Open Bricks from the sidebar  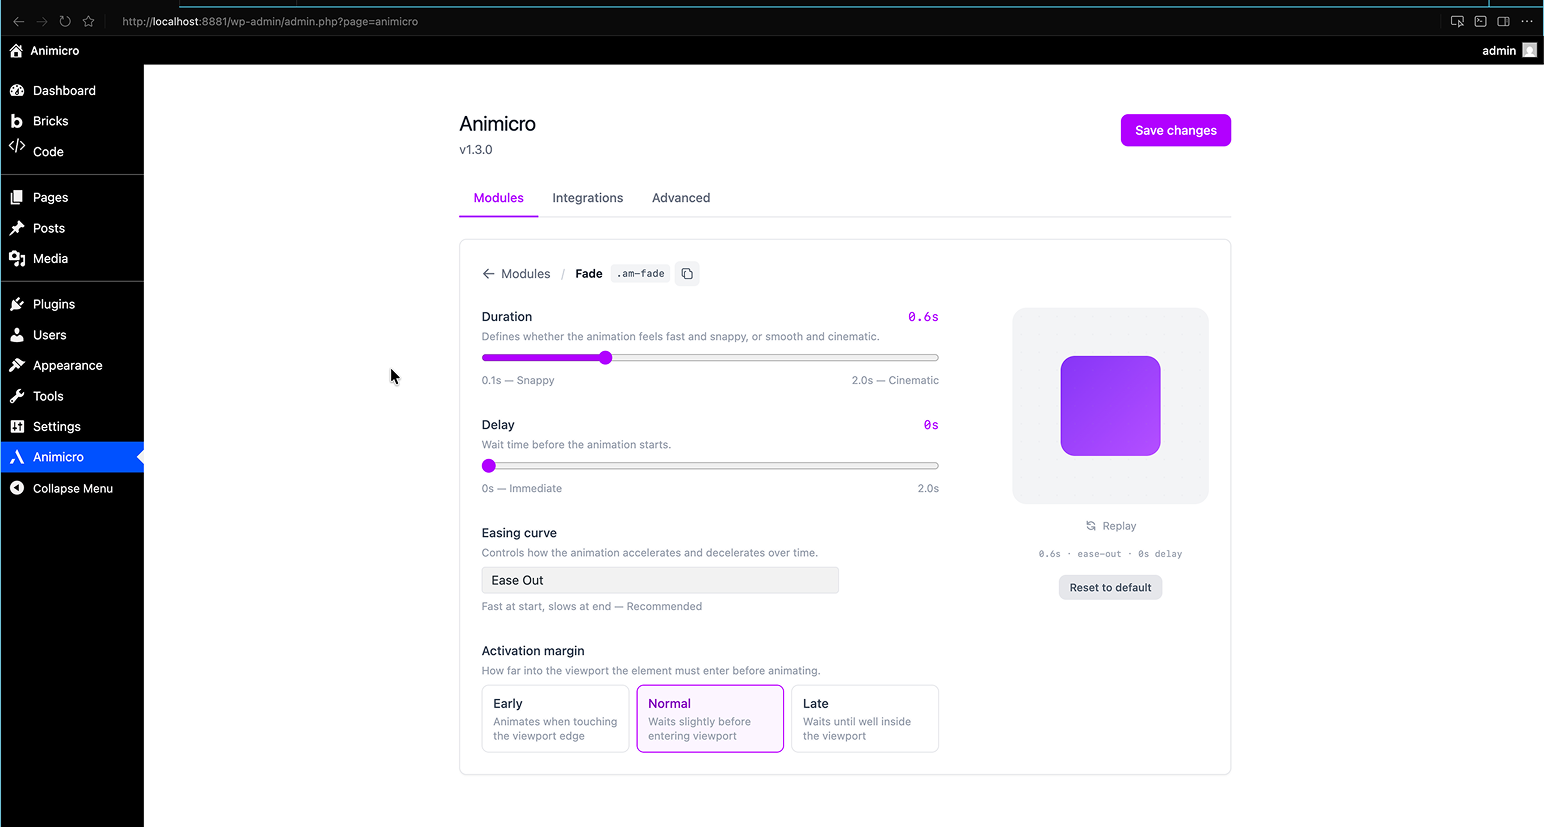coord(48,120)
